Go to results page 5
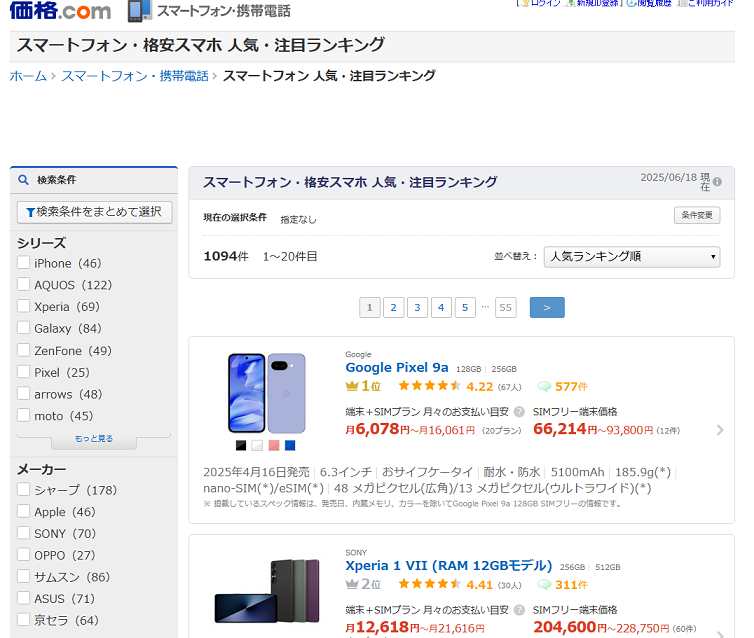This screenshot has width=754, height=638. click(465, 308)
